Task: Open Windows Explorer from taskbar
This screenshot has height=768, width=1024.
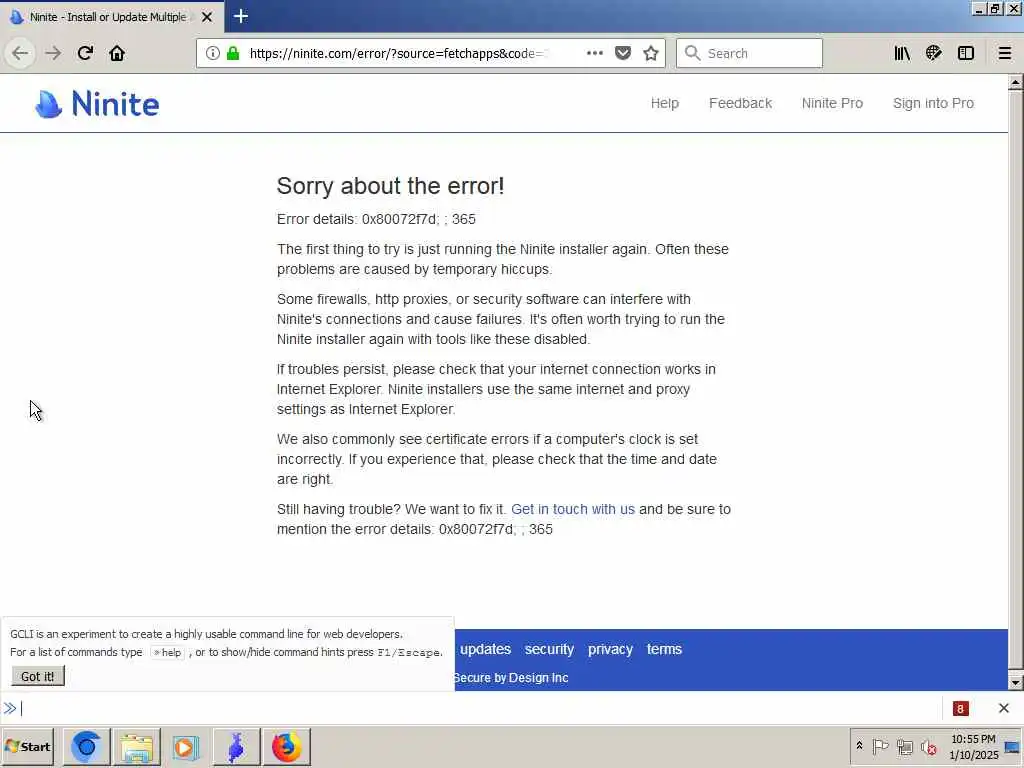Action: 136,746
